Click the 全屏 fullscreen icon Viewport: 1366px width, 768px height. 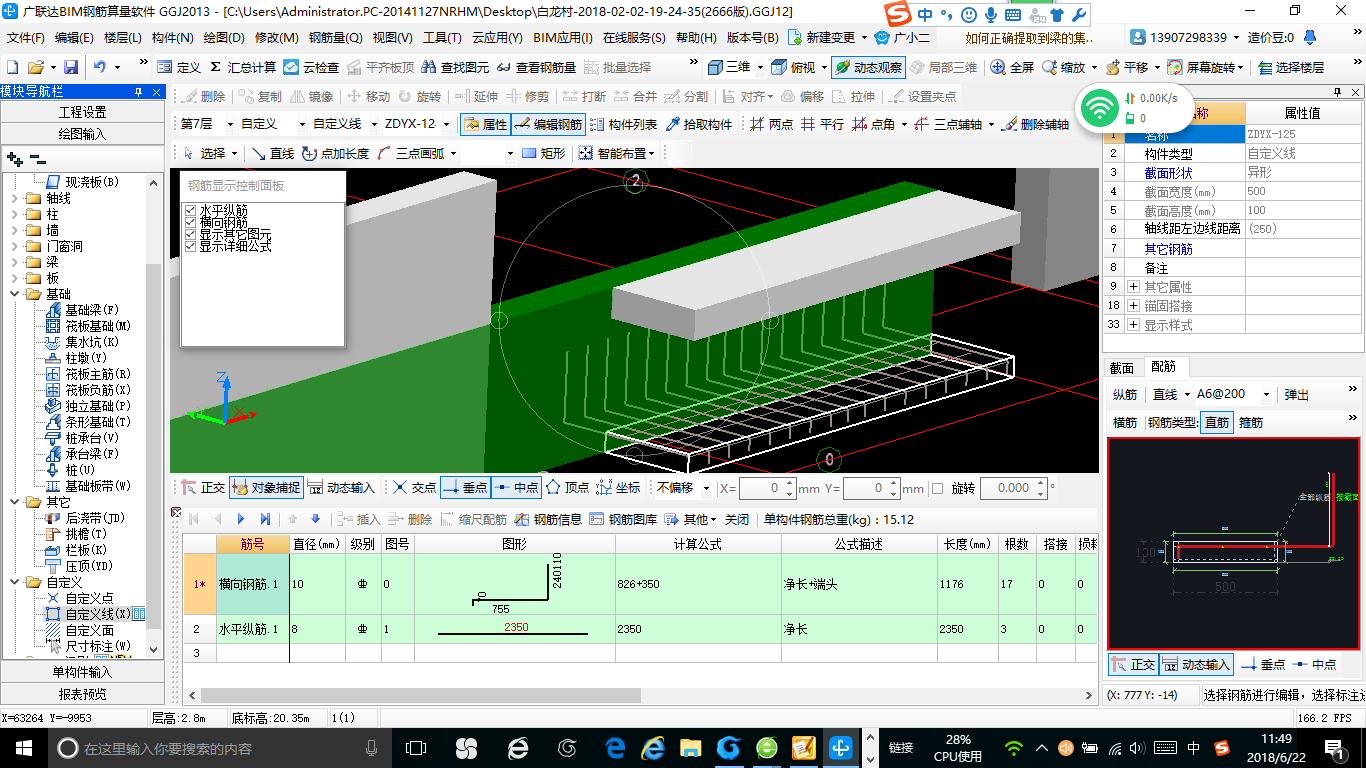(x=1012, y=67)
